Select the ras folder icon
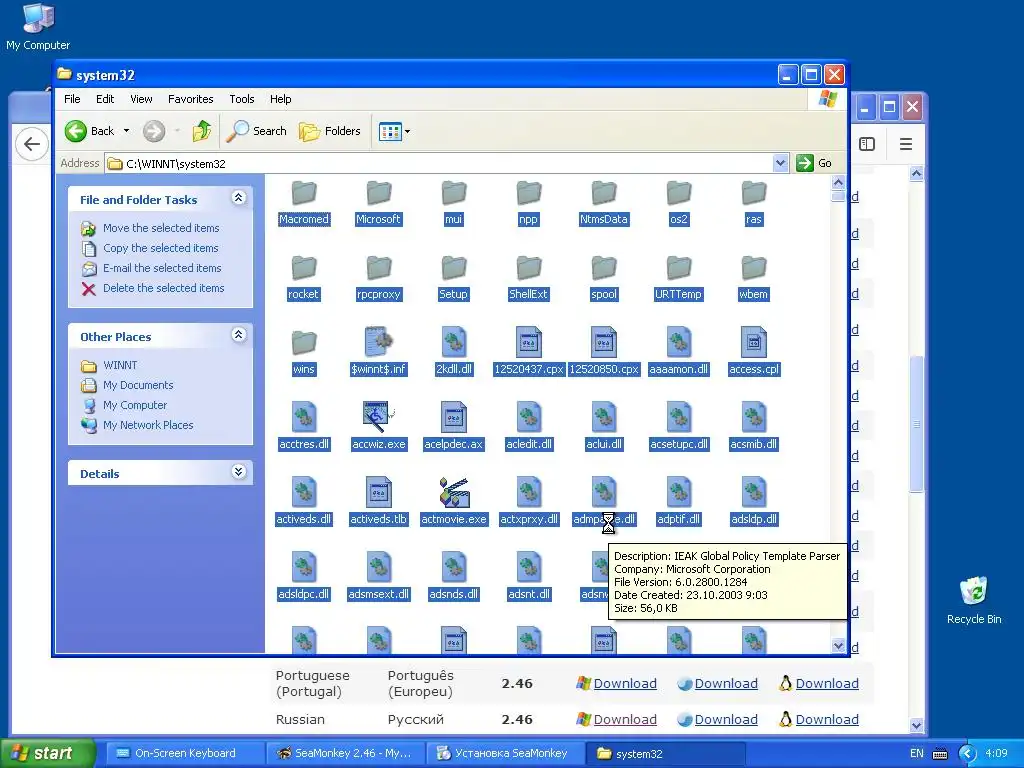 pyautogui.click(x=754, y=194)
